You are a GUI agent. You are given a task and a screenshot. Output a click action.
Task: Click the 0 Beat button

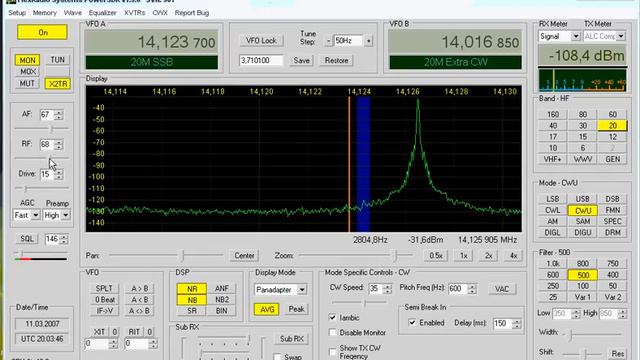click(104, 300)
